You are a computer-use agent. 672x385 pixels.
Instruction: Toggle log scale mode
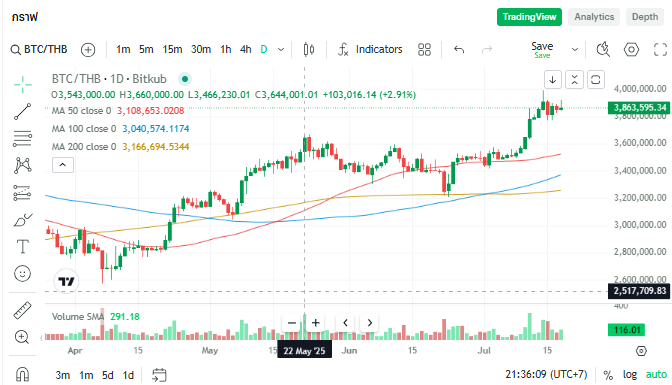pos(630,375)
